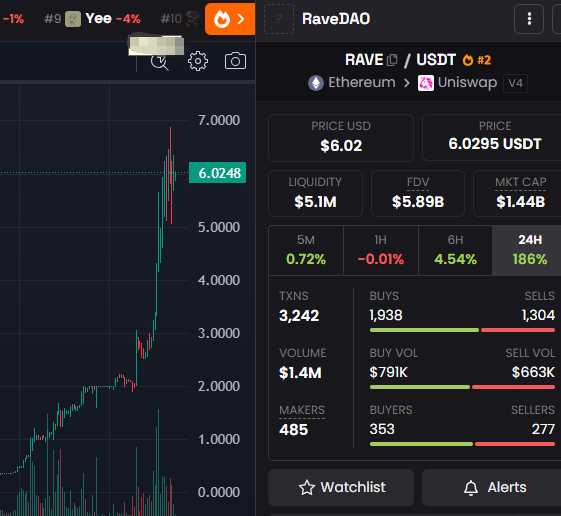The width and height of the screenshot is (561, 516).
Task: Click the #10 trending token entry
Action: (x=180, y=19)
